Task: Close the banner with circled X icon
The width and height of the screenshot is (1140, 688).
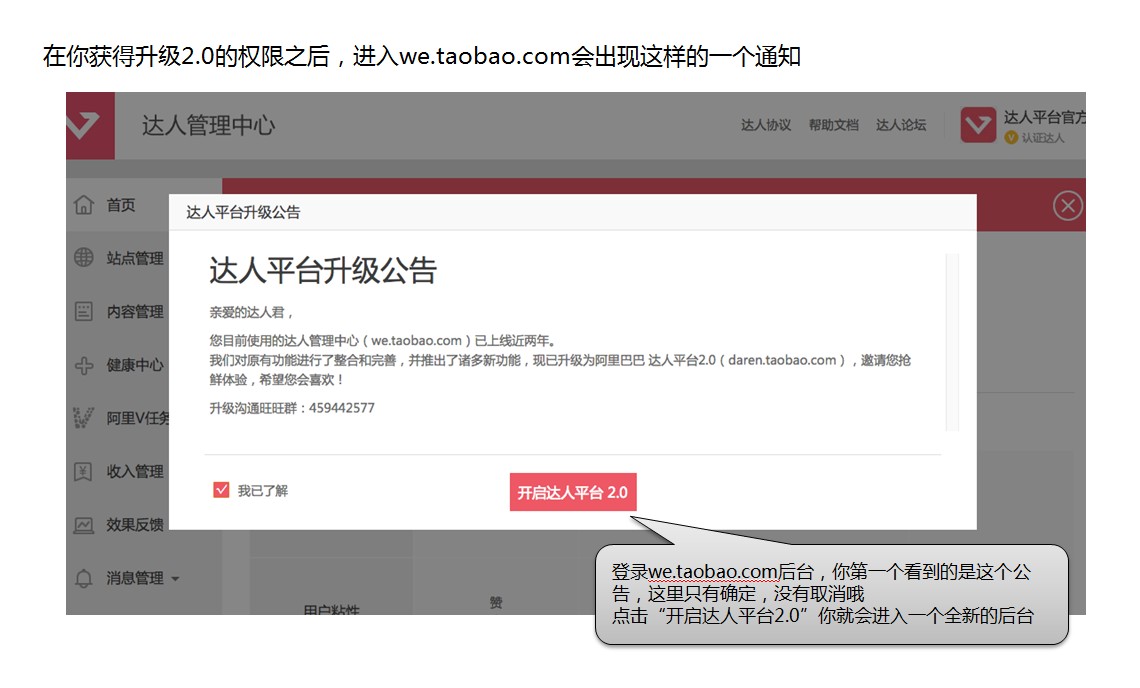Action: 1067,206
